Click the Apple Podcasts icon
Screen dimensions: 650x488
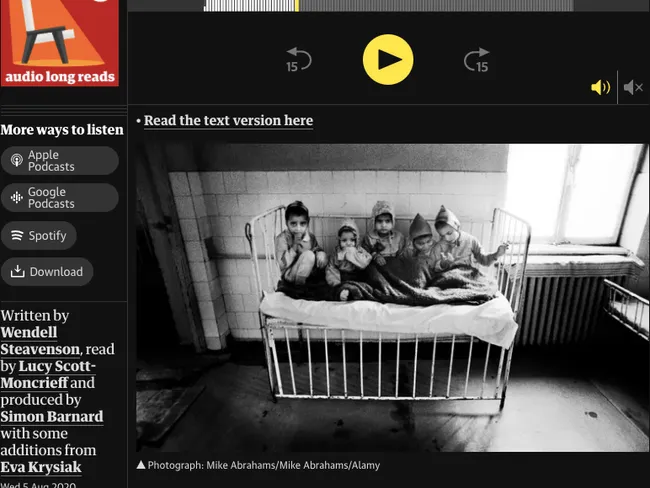pyautogui.click(x=17, y=160)
